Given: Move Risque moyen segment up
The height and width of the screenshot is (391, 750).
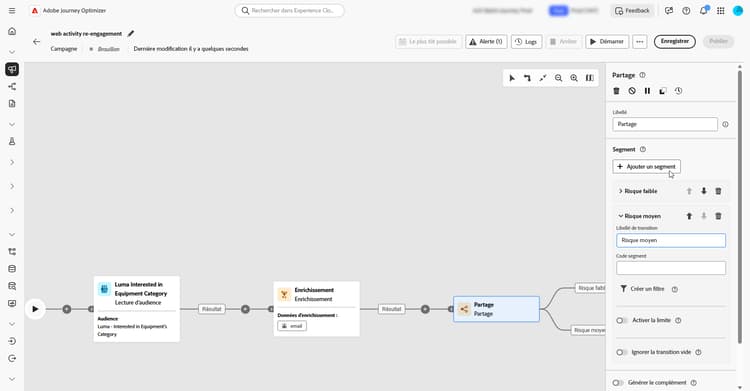Looking at the screenshot, I should 689,216.
